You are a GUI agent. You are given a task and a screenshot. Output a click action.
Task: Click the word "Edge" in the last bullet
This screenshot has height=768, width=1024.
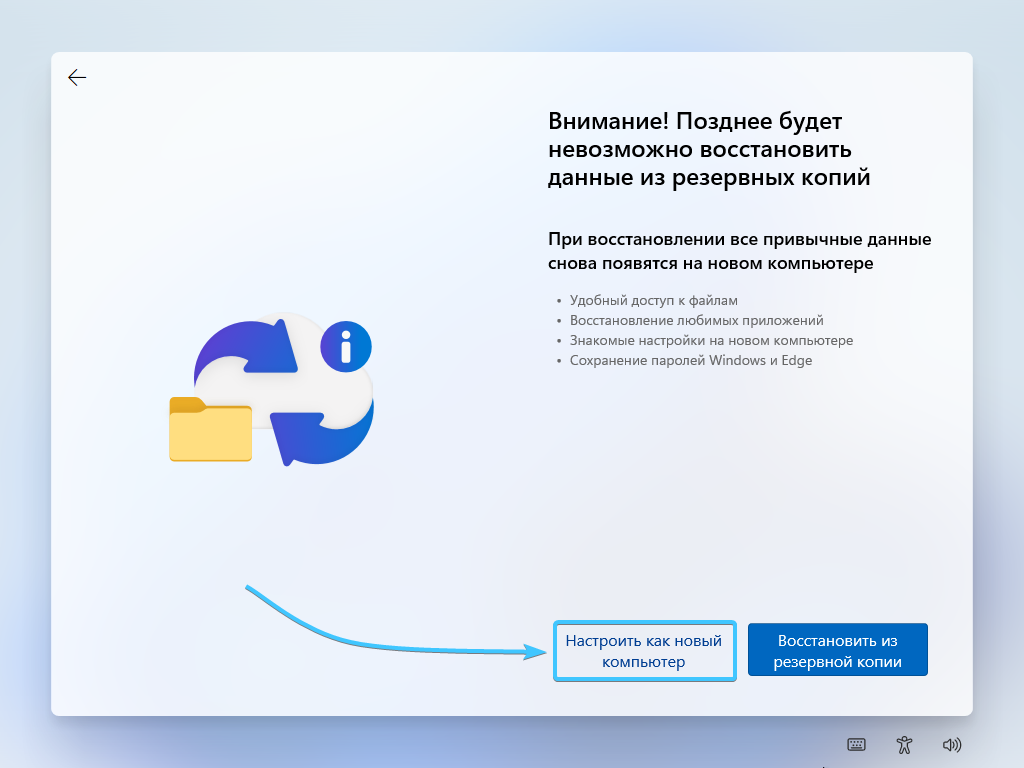click(x=796, y=360)
